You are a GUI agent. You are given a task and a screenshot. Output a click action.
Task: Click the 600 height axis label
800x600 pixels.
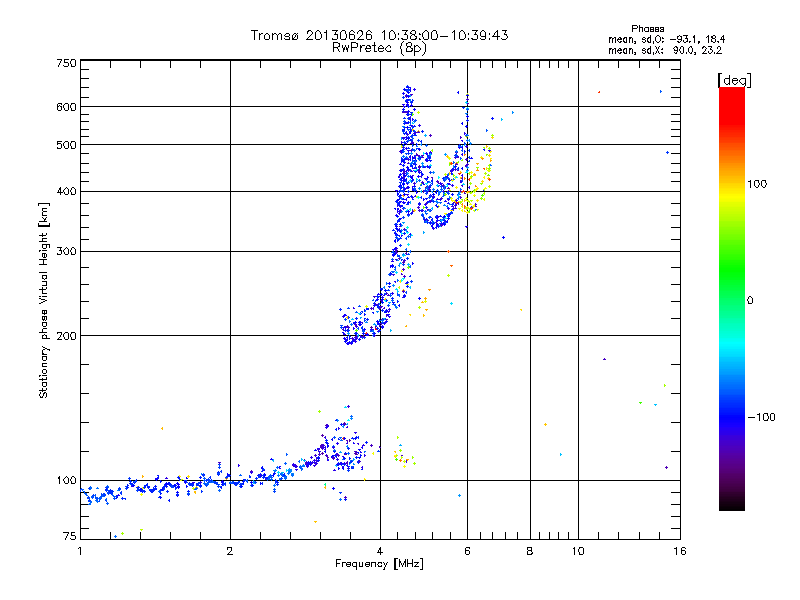click(66, 107)
